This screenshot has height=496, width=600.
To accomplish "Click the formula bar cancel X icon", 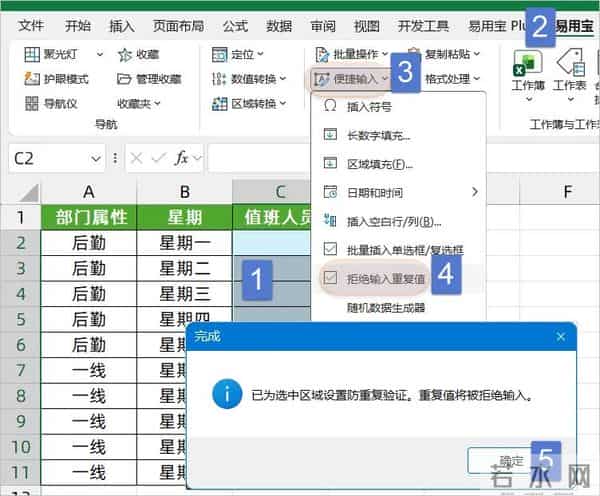I will [136, 158].
